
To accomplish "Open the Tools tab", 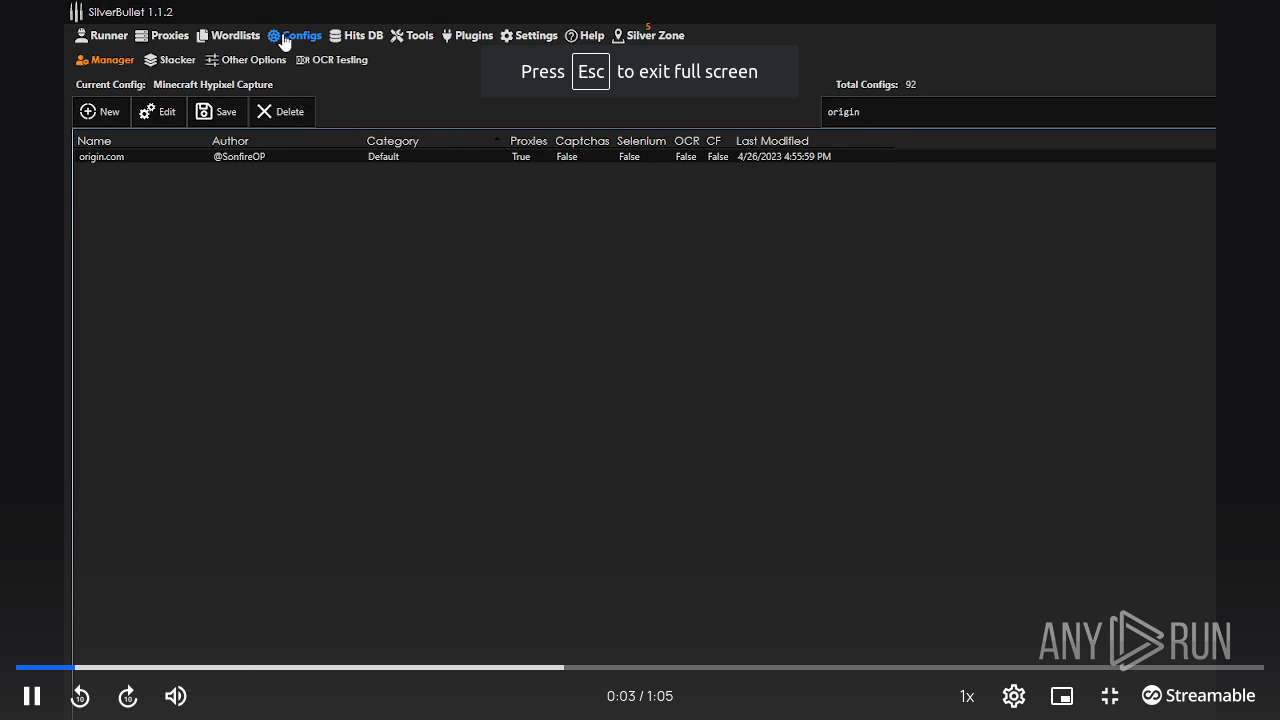I will tap(412, 35).
